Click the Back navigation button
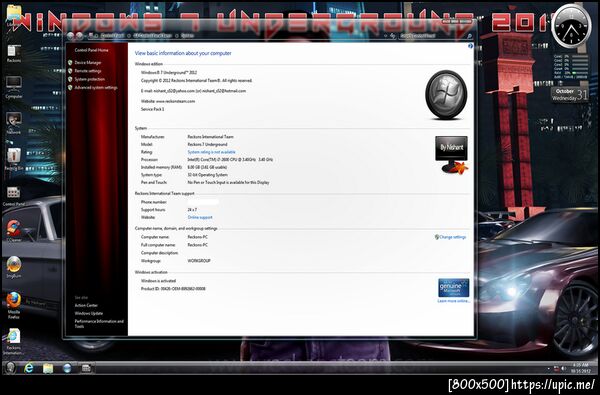600x395 pixels. click(70, 36)
